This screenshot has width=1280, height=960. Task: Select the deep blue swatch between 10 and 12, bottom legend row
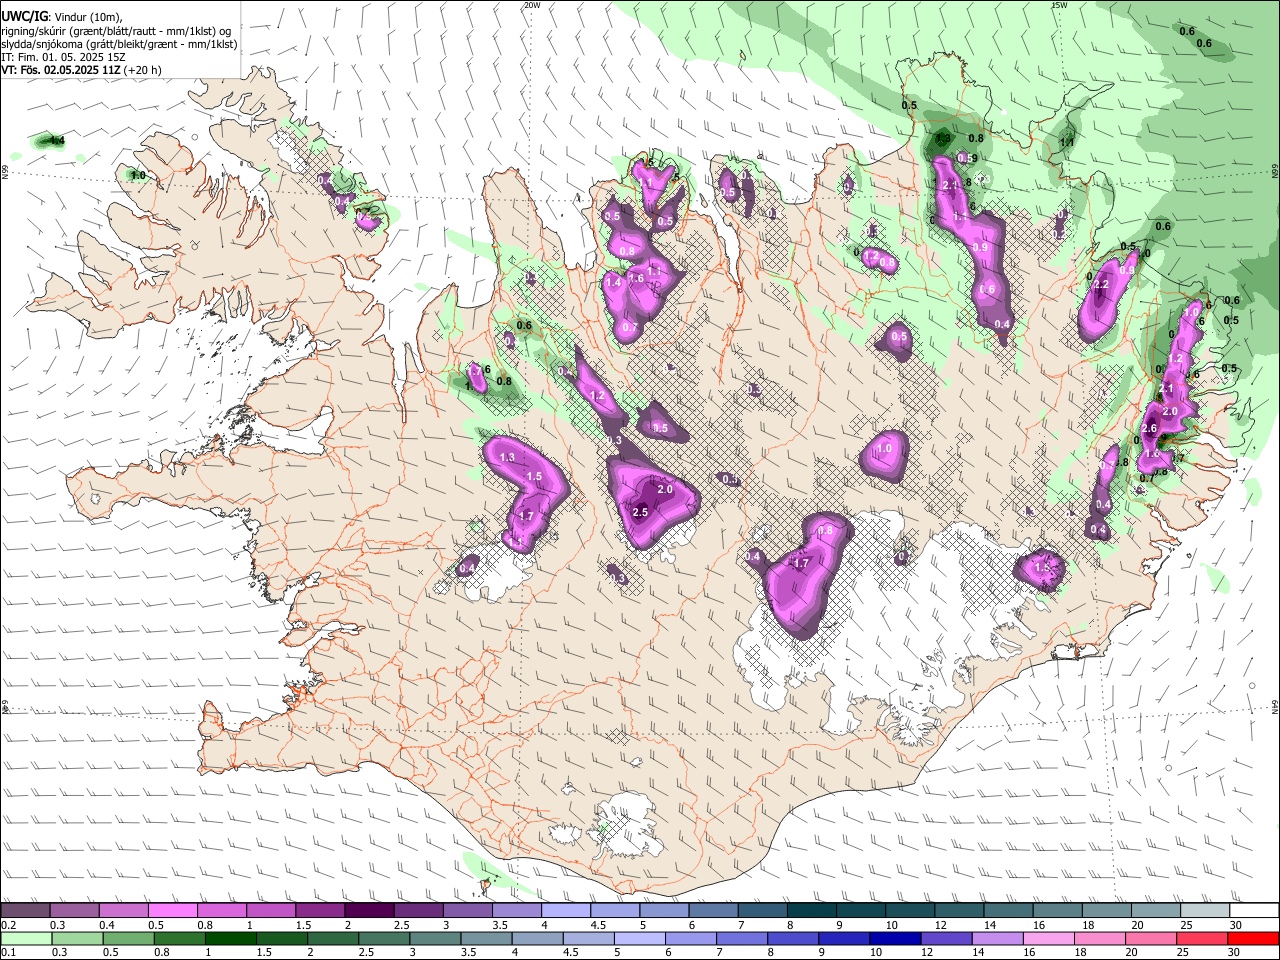tap(894, 939)
